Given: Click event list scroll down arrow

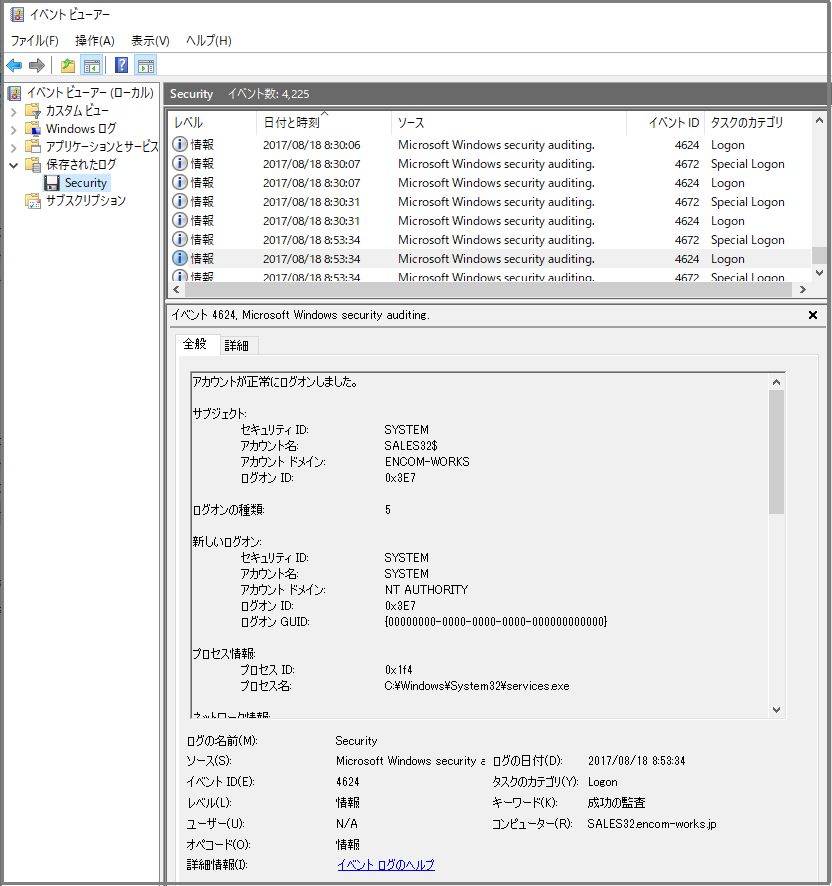Looking at the screenshot, I should (x=819, y=273).
